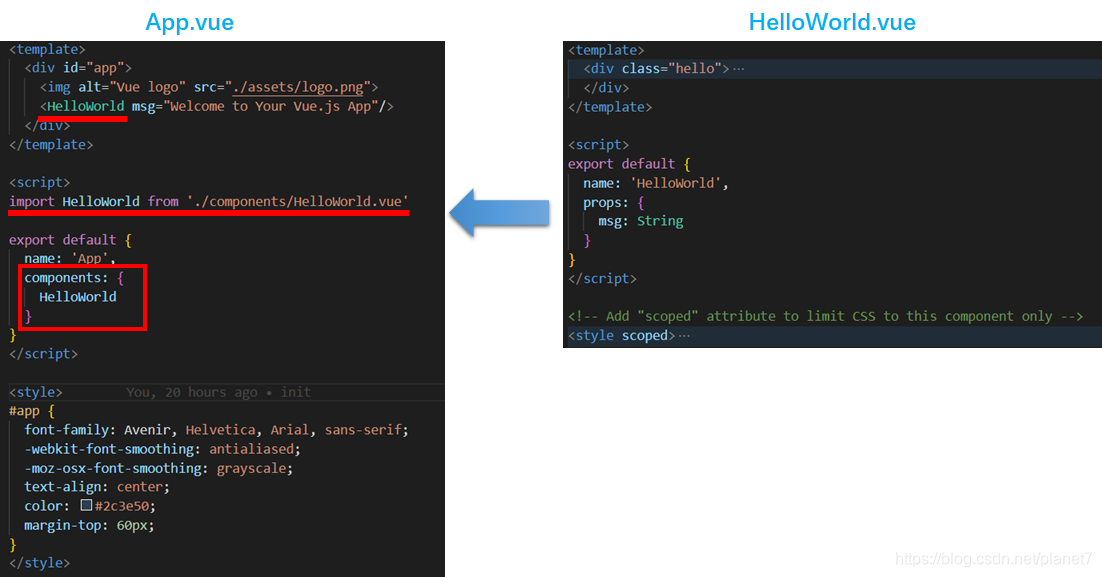Click the font-family declaration line
The image size is (1102, 577).
point(216,430)
